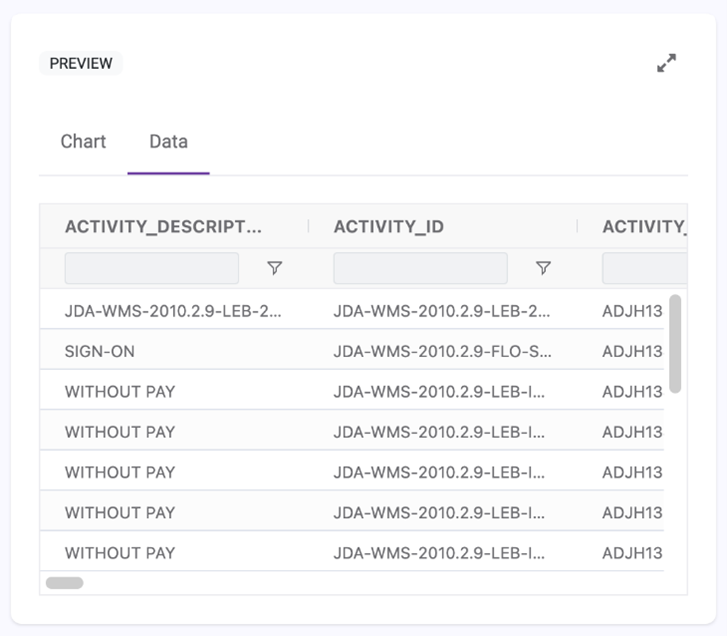Switch to the Chart tab

(x=83, y=141)
